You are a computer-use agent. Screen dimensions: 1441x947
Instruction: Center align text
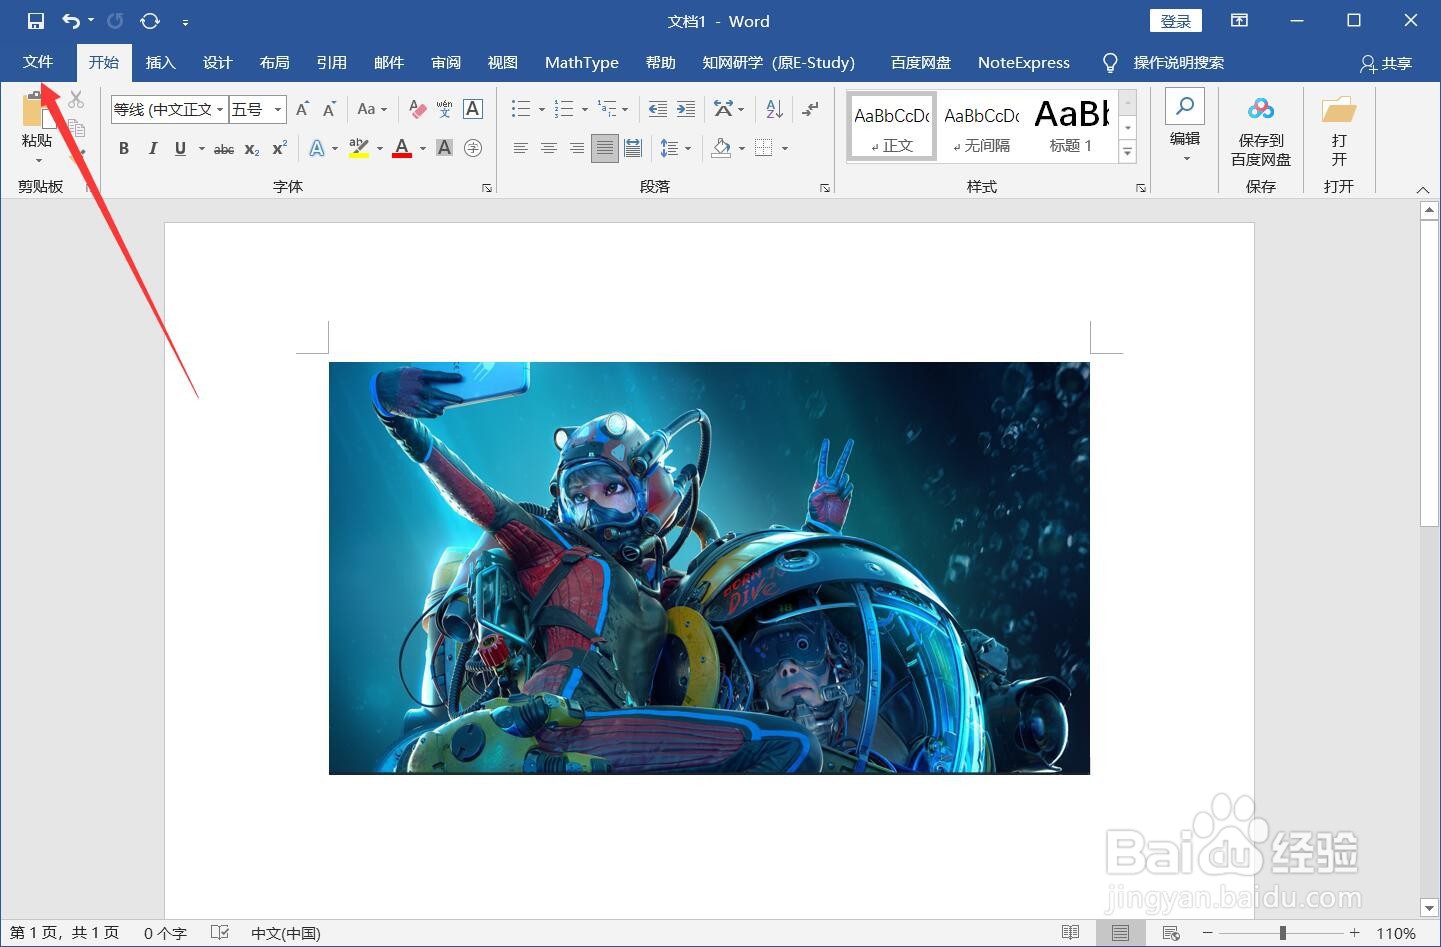(x=548, y=149)
